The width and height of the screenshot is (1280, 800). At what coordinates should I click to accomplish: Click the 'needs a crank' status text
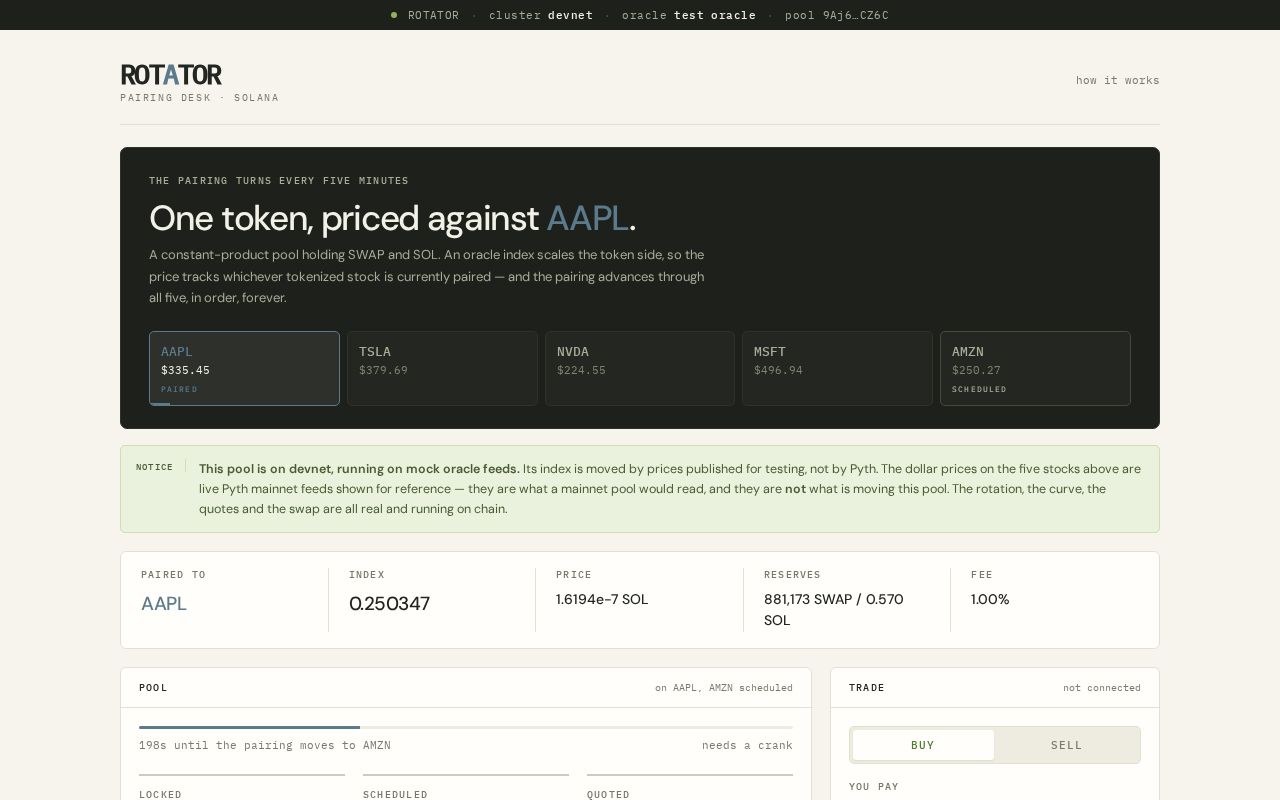[747, 745]
